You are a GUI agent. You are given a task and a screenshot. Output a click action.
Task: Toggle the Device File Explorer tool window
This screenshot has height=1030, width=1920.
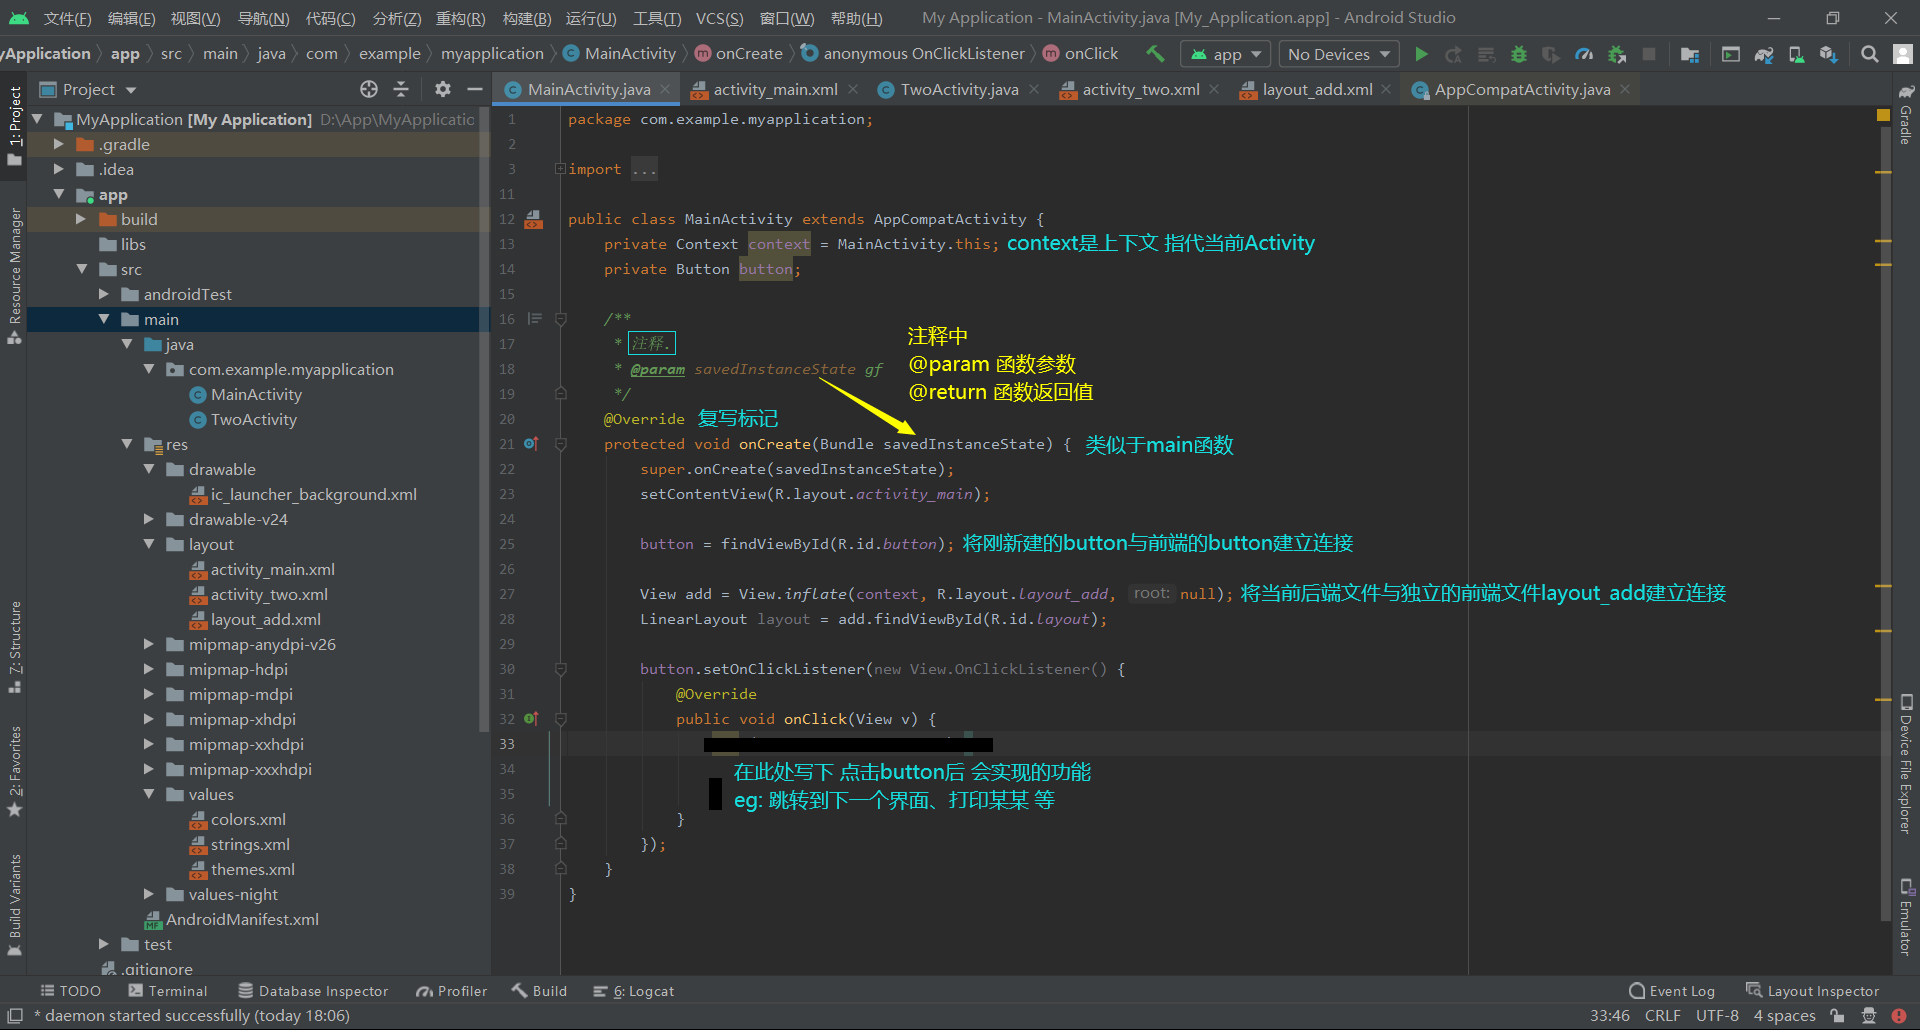click(1906, 764)
